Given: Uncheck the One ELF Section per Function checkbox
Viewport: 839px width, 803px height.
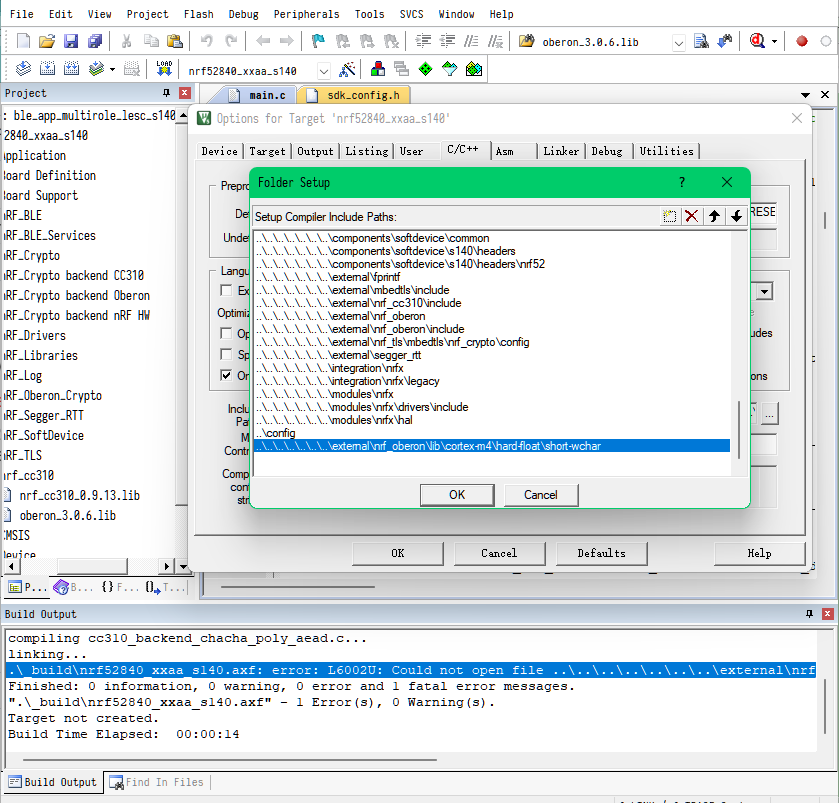Looking at the screenshot, I should click(225, 374).
